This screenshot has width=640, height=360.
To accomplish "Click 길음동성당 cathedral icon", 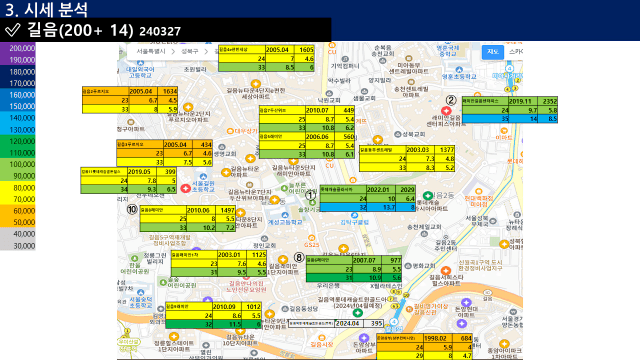I will [285, 309].
